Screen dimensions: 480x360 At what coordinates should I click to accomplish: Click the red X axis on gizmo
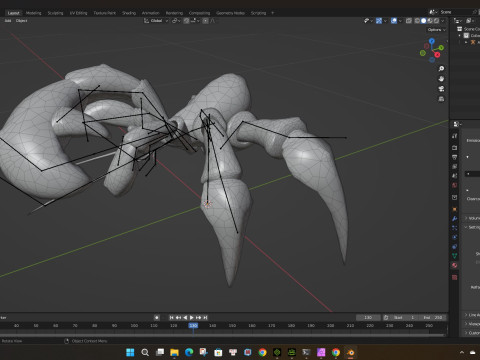pos(437,55)
